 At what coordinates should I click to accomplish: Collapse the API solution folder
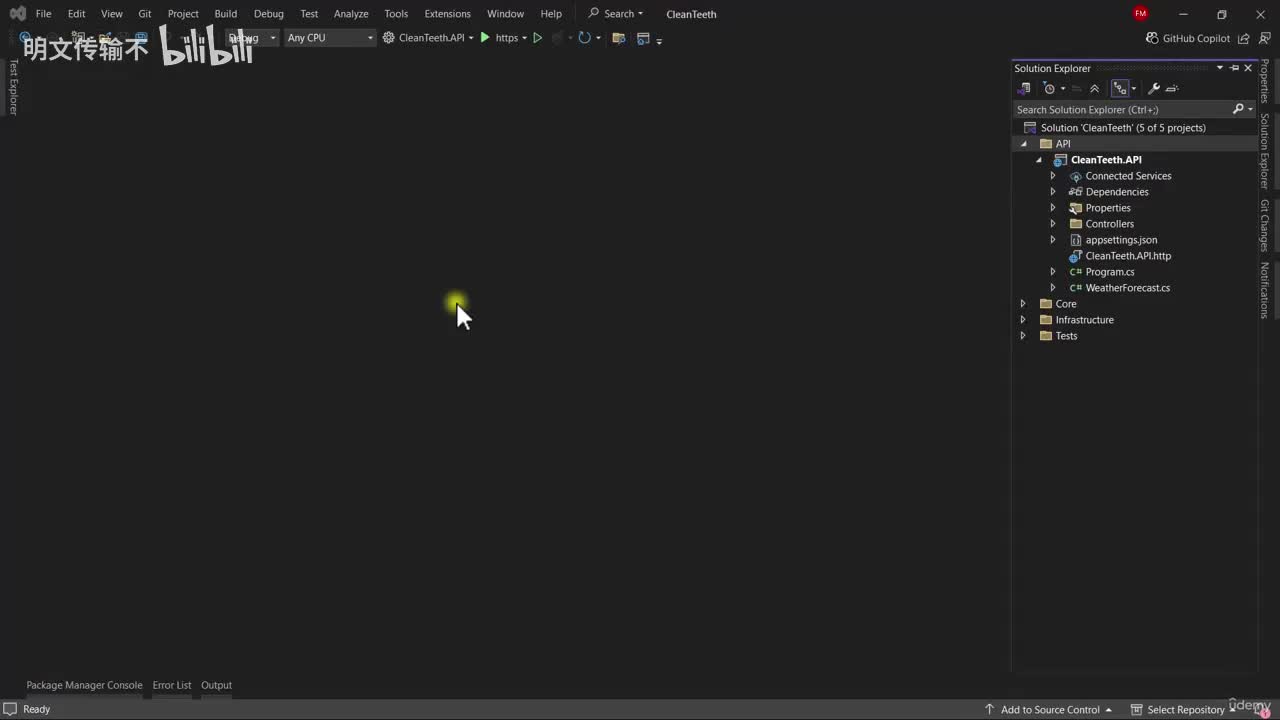coord(1023,144)
